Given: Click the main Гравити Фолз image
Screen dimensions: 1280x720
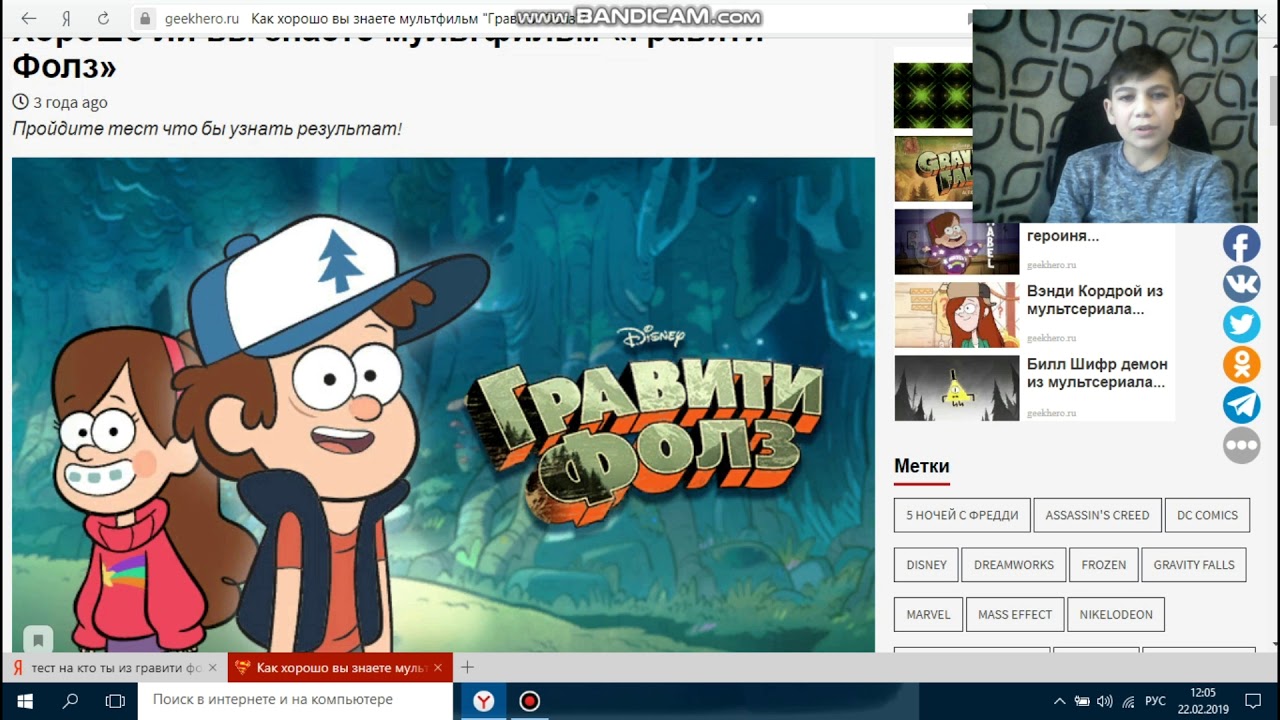Looking at the screenshot, I should (x=443, y=405).
